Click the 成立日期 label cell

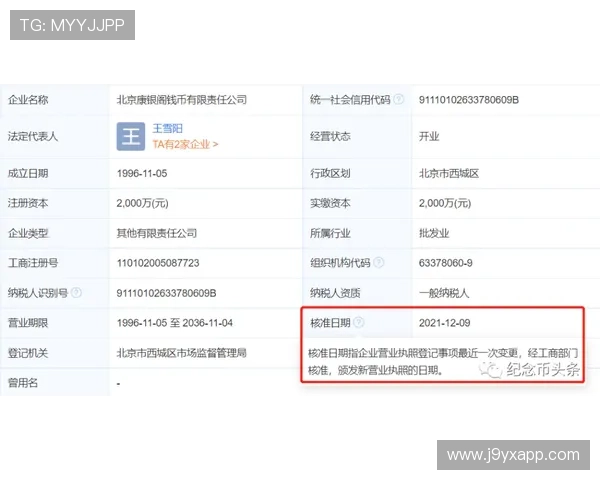coord(55,173)
